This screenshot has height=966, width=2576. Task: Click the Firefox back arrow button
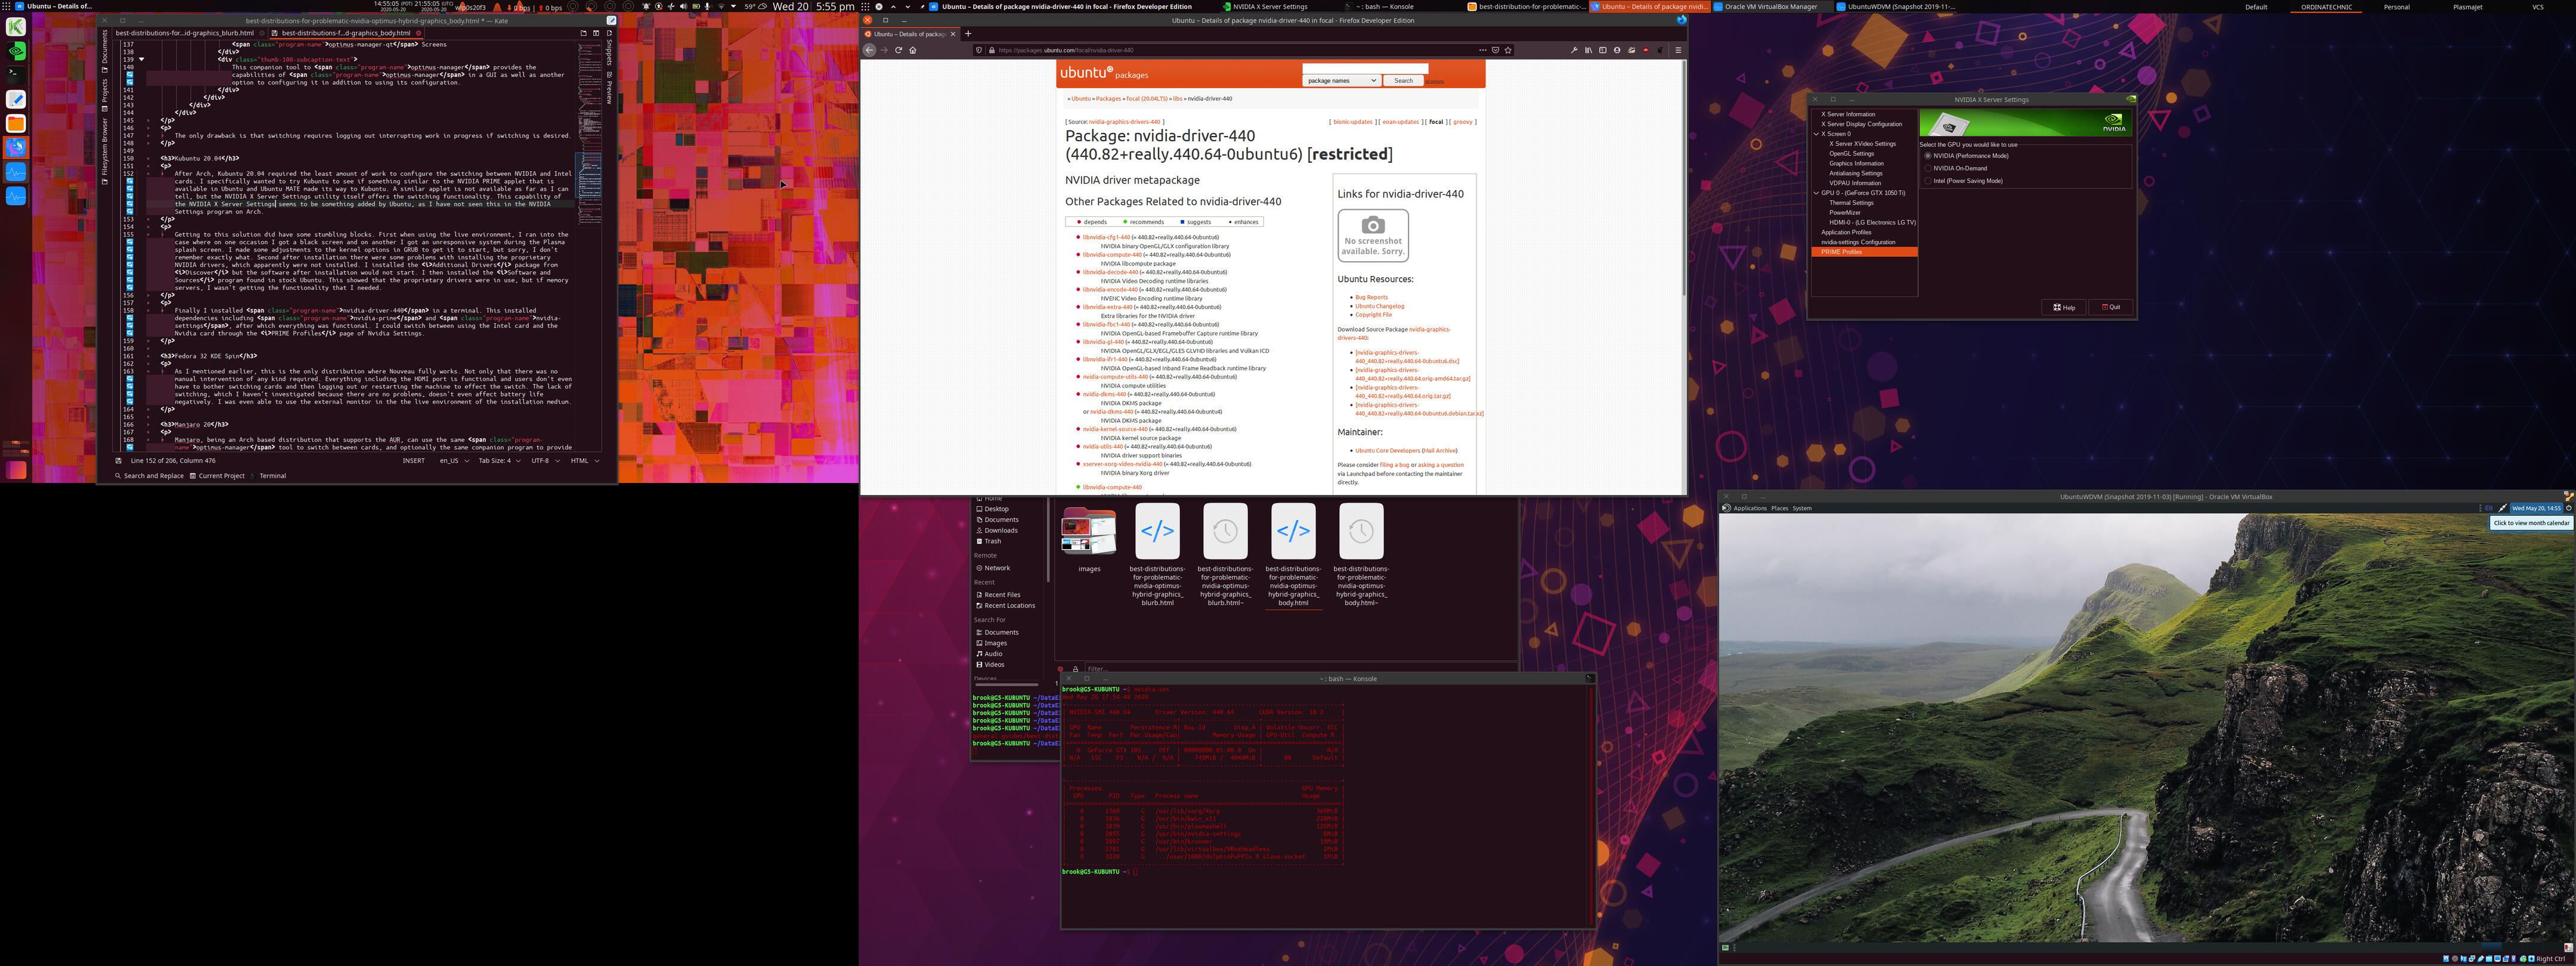tap(869, 50)
